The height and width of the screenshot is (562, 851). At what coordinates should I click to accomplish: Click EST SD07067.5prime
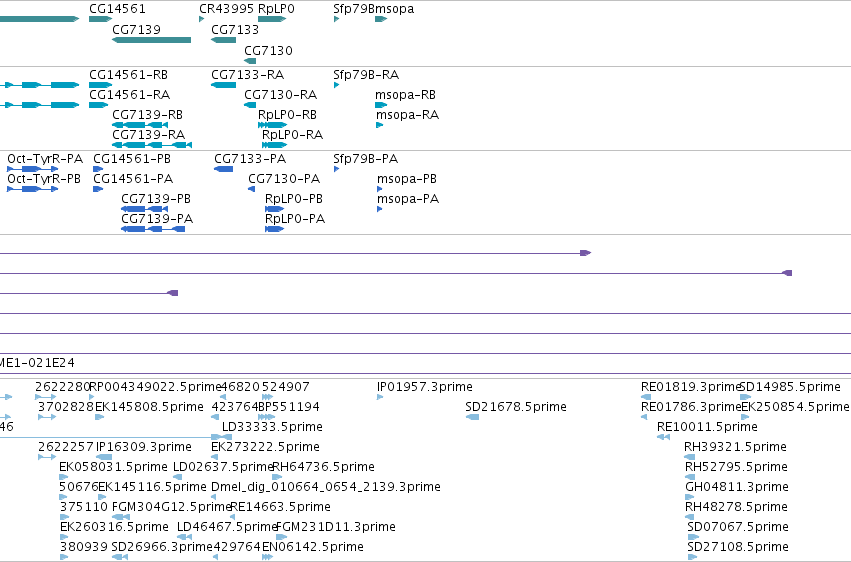(738, 527)
